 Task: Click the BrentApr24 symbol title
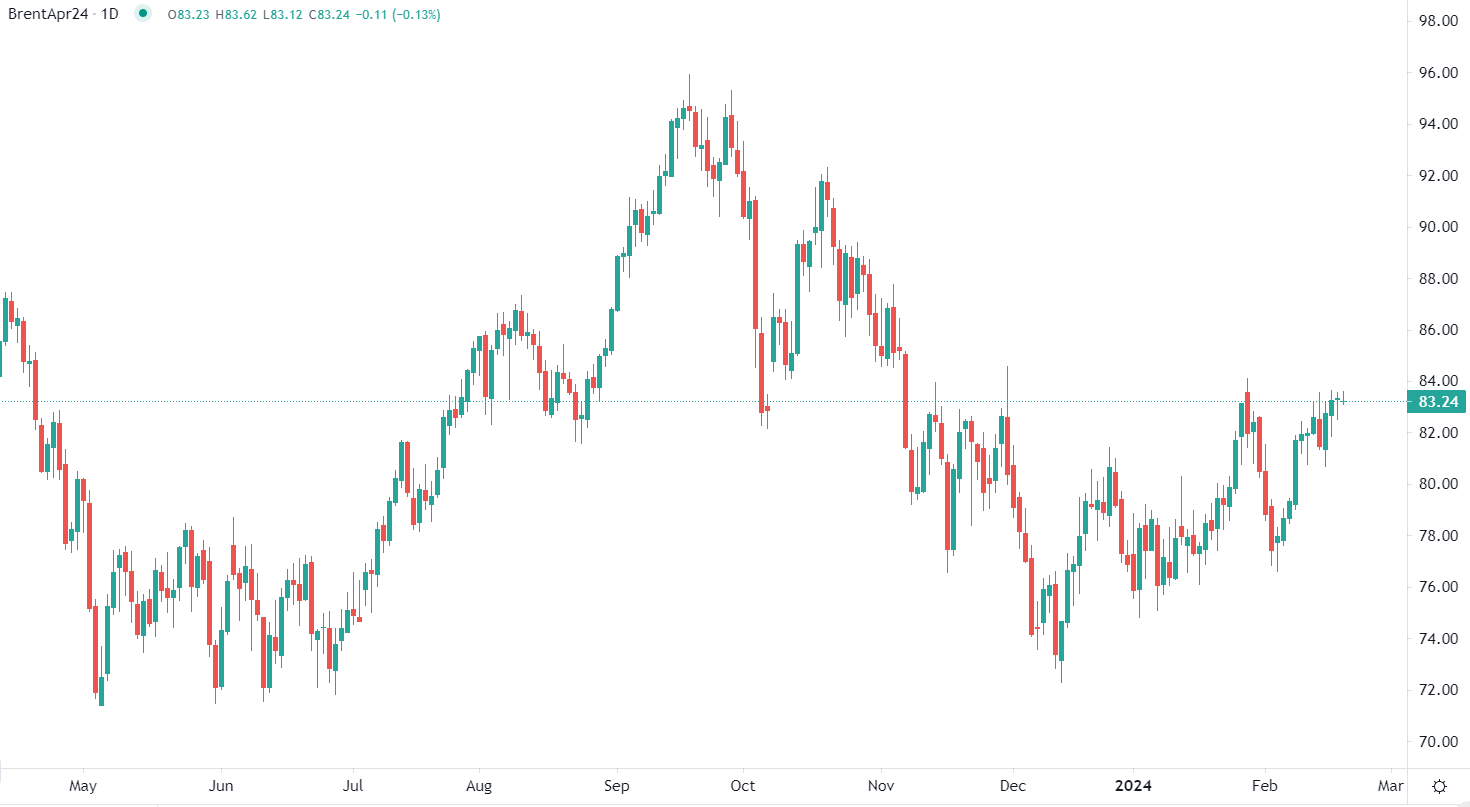coord(46,15)
